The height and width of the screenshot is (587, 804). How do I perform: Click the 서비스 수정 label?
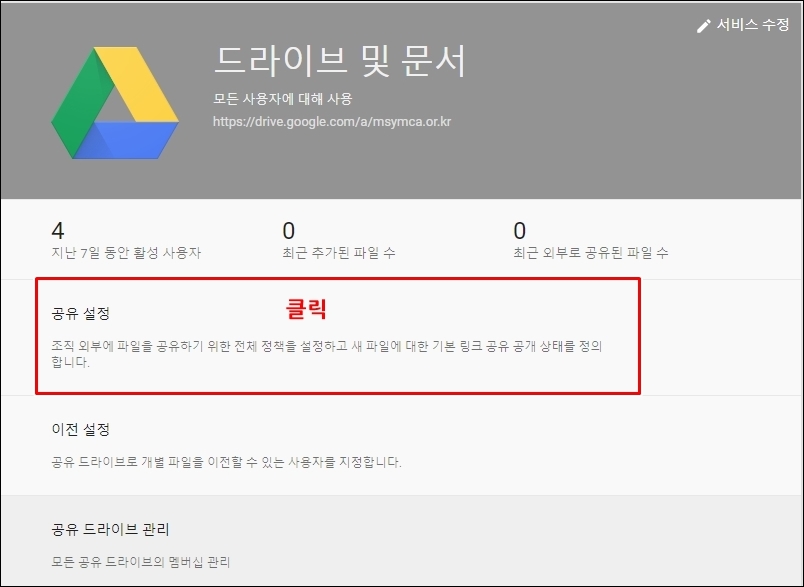pos(752,25)
